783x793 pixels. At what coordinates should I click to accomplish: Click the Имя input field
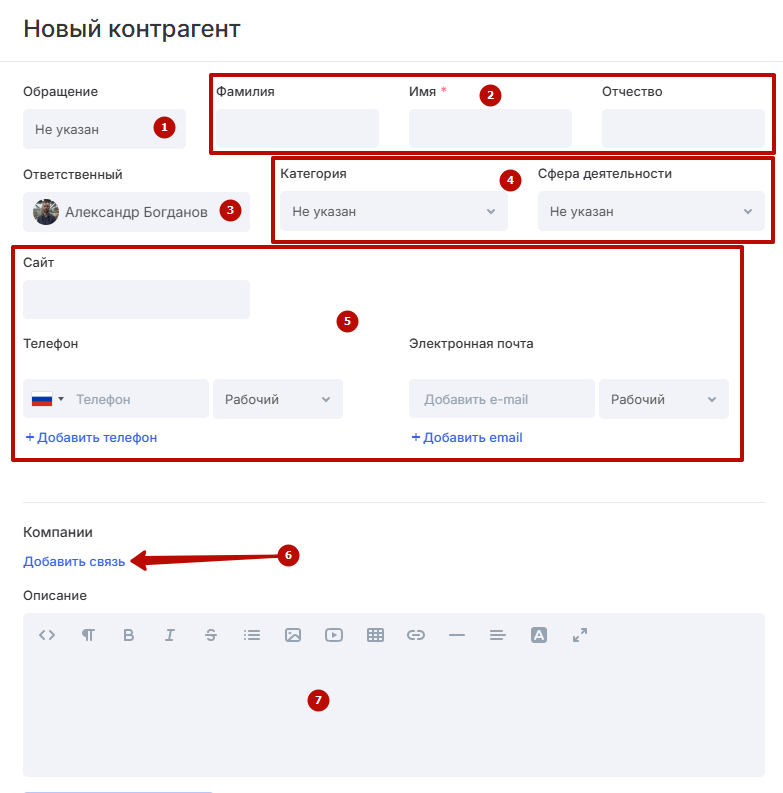click(x=490, y=129)
